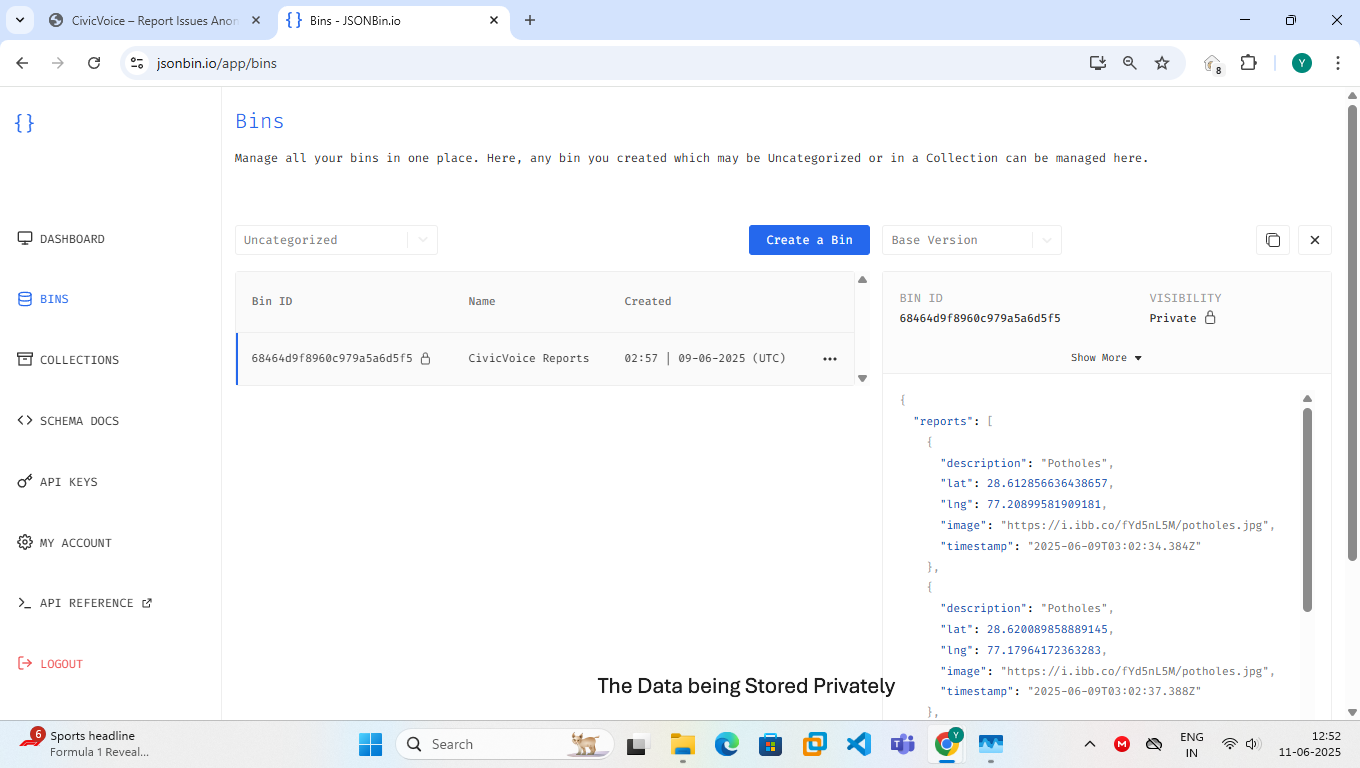Open API Keys in the sidebar
1360x768 pixels.
click(x=58, y=482)
